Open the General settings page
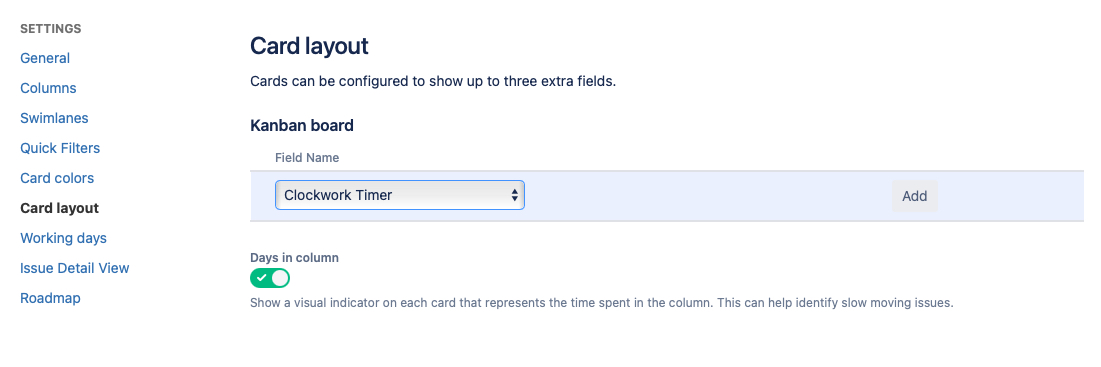1101x367 pixels. [45, 58]
